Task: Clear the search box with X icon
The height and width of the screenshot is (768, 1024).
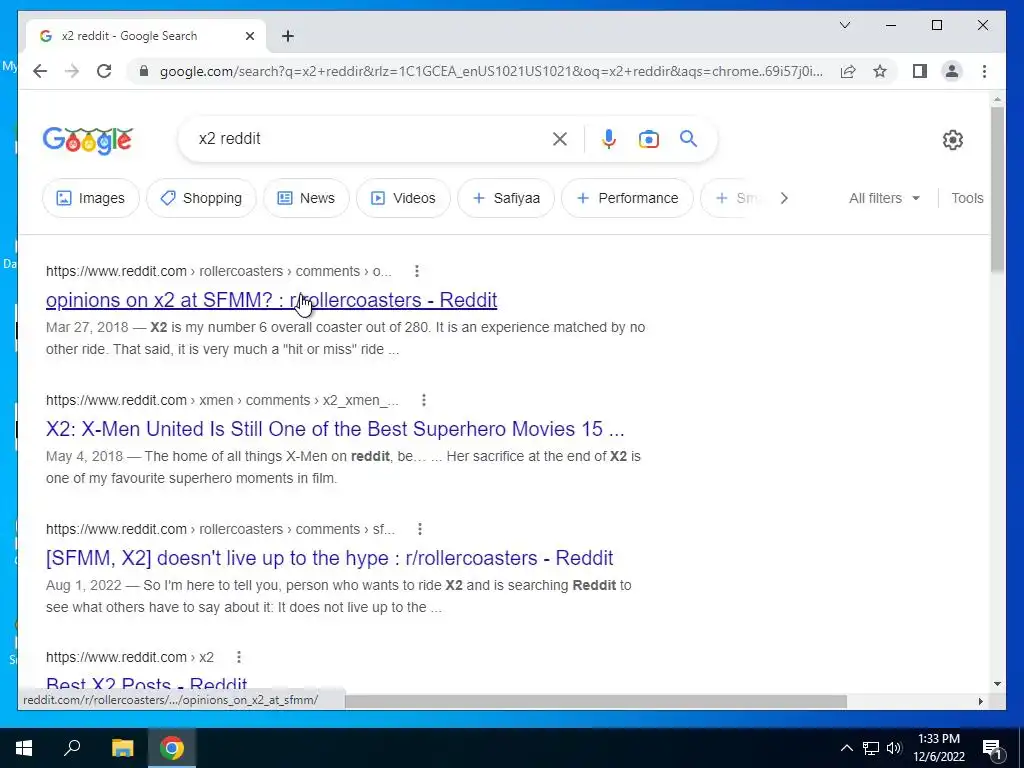Action: tap(560, 138)
